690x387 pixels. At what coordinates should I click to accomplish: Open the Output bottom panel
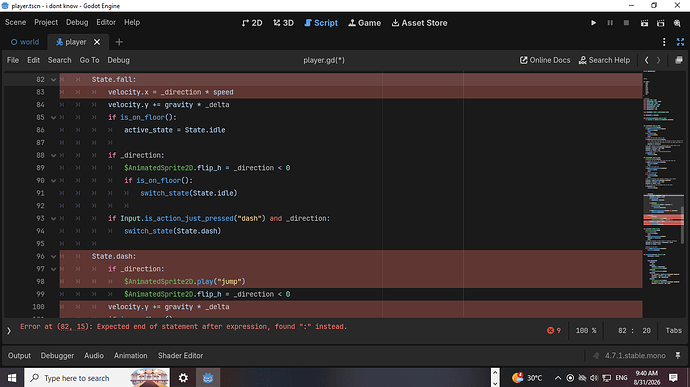(19, 356)
